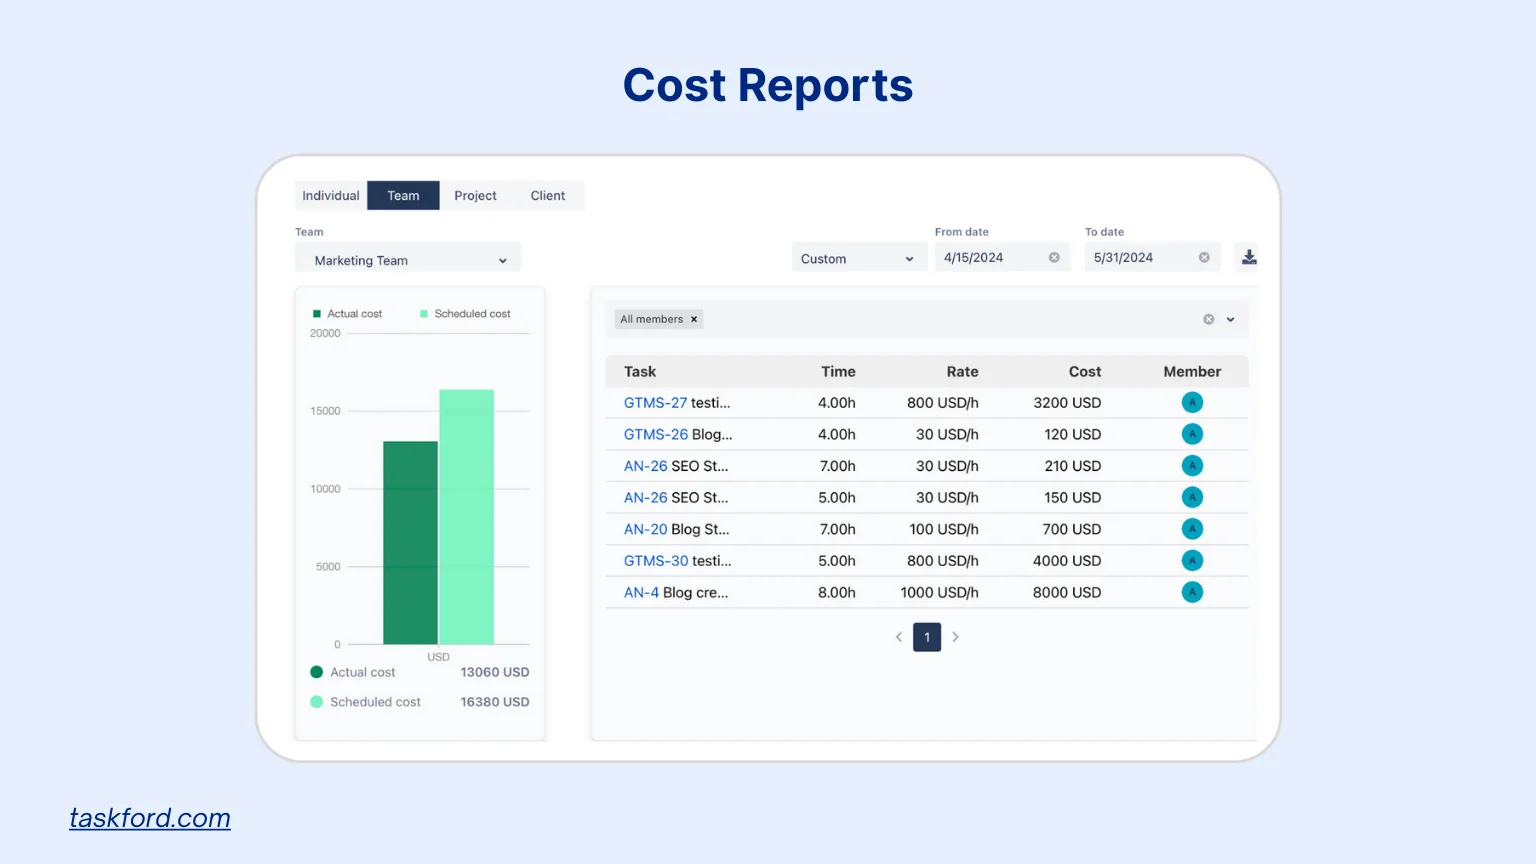Open the Project report tab

[x=475, y=195]
